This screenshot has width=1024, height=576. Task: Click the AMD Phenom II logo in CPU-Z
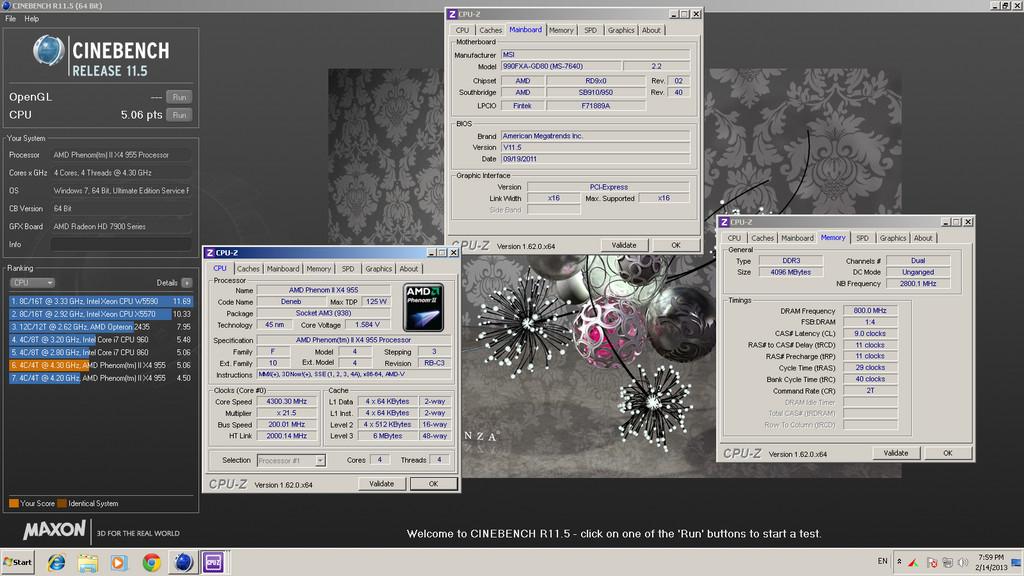(x=423, y=307)
